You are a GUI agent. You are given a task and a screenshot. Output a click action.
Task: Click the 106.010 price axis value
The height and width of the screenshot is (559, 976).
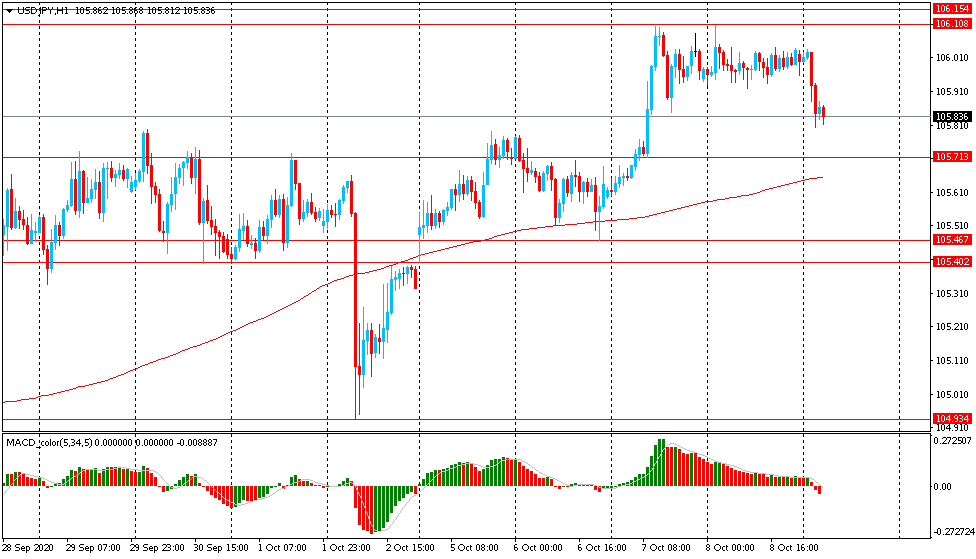[x=952, y=58]
